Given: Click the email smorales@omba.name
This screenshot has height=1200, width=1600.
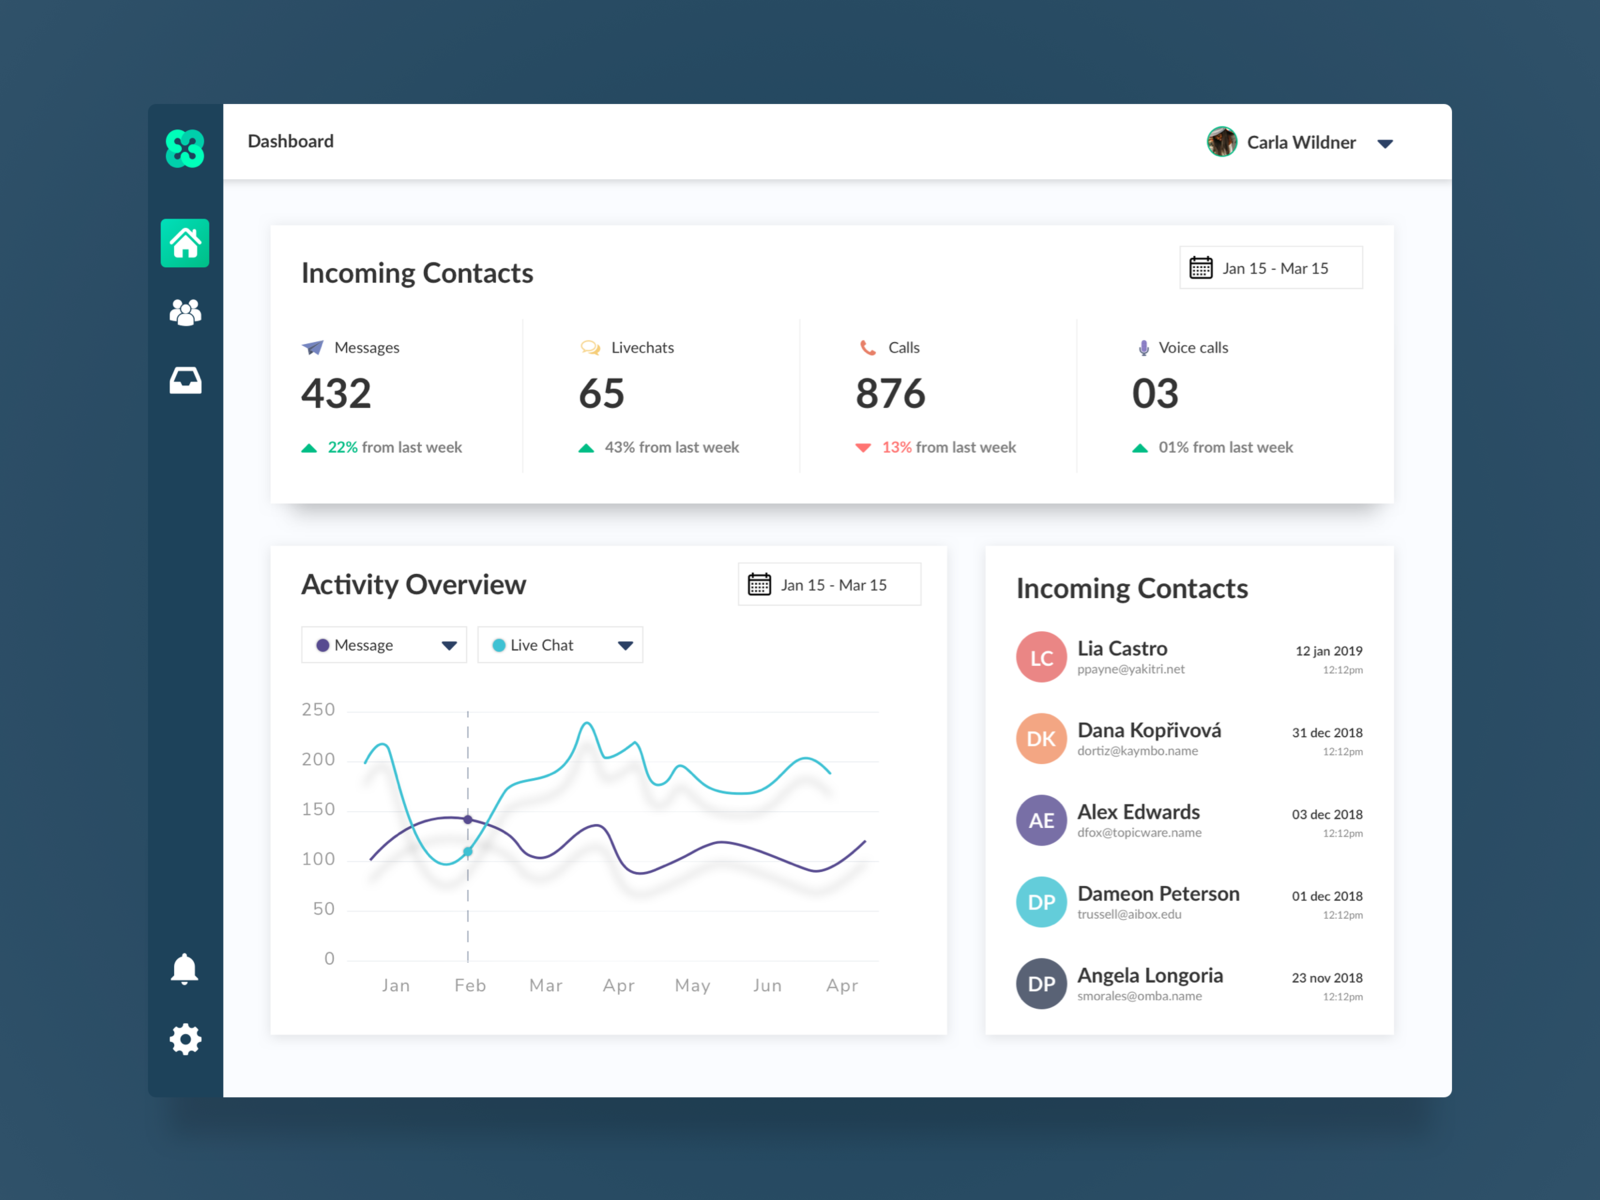Looking at the screenshot, I should tap(1140, 997).
